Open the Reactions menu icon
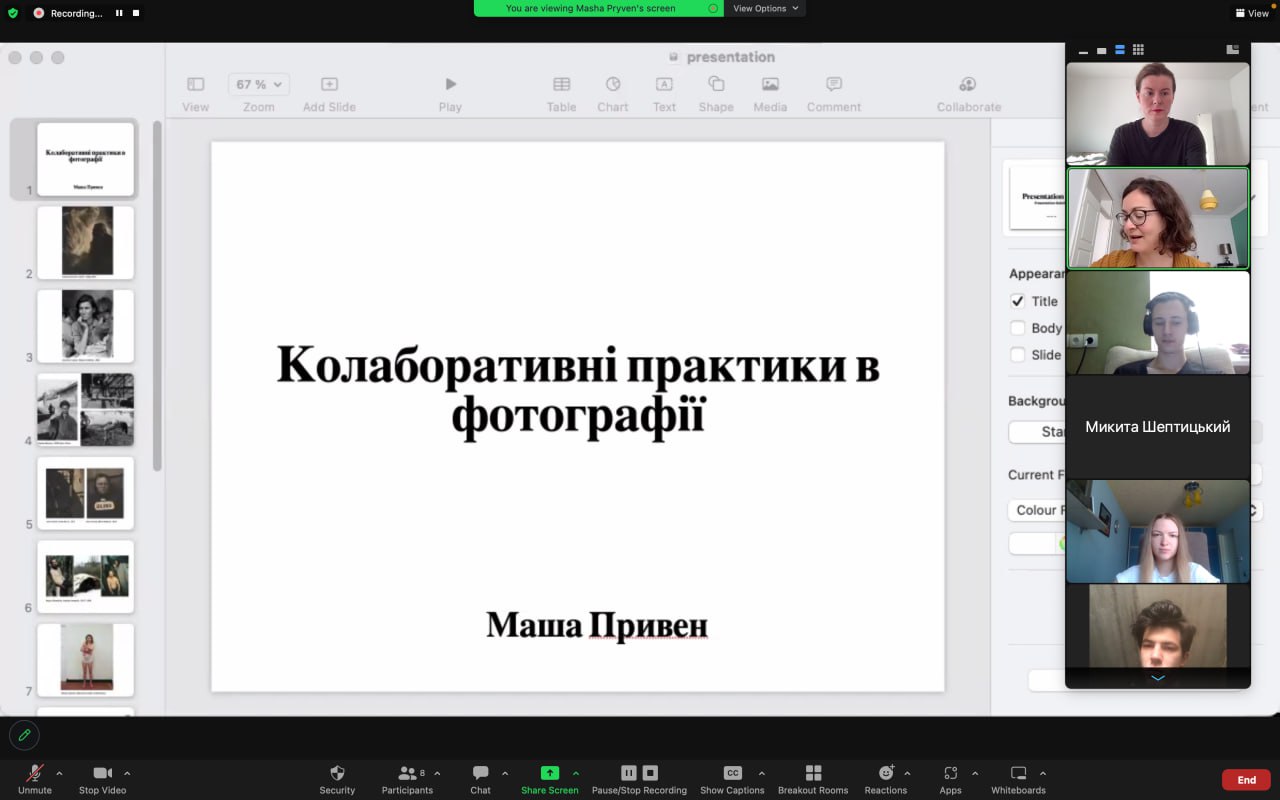 click(x=886, y=773)
